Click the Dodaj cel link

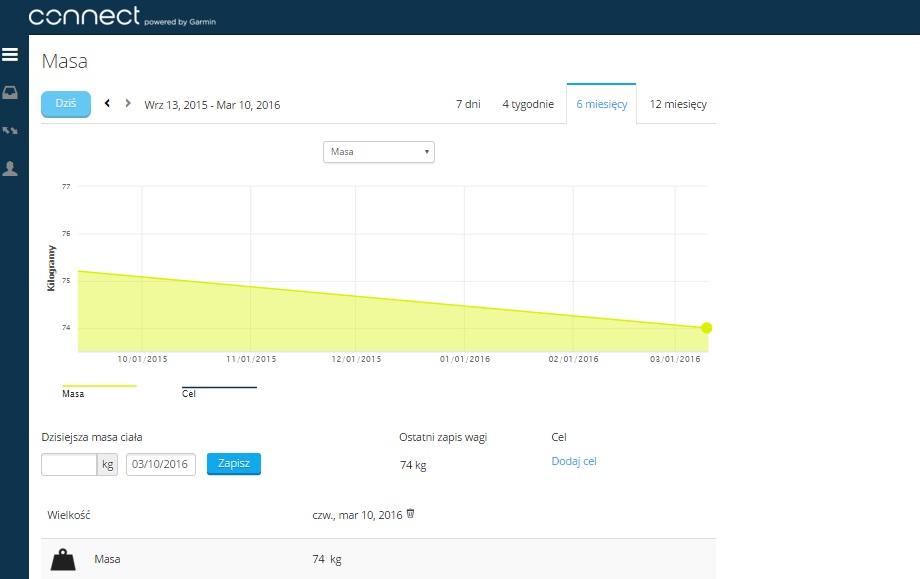pyautogui.click(x=573, y=461)
